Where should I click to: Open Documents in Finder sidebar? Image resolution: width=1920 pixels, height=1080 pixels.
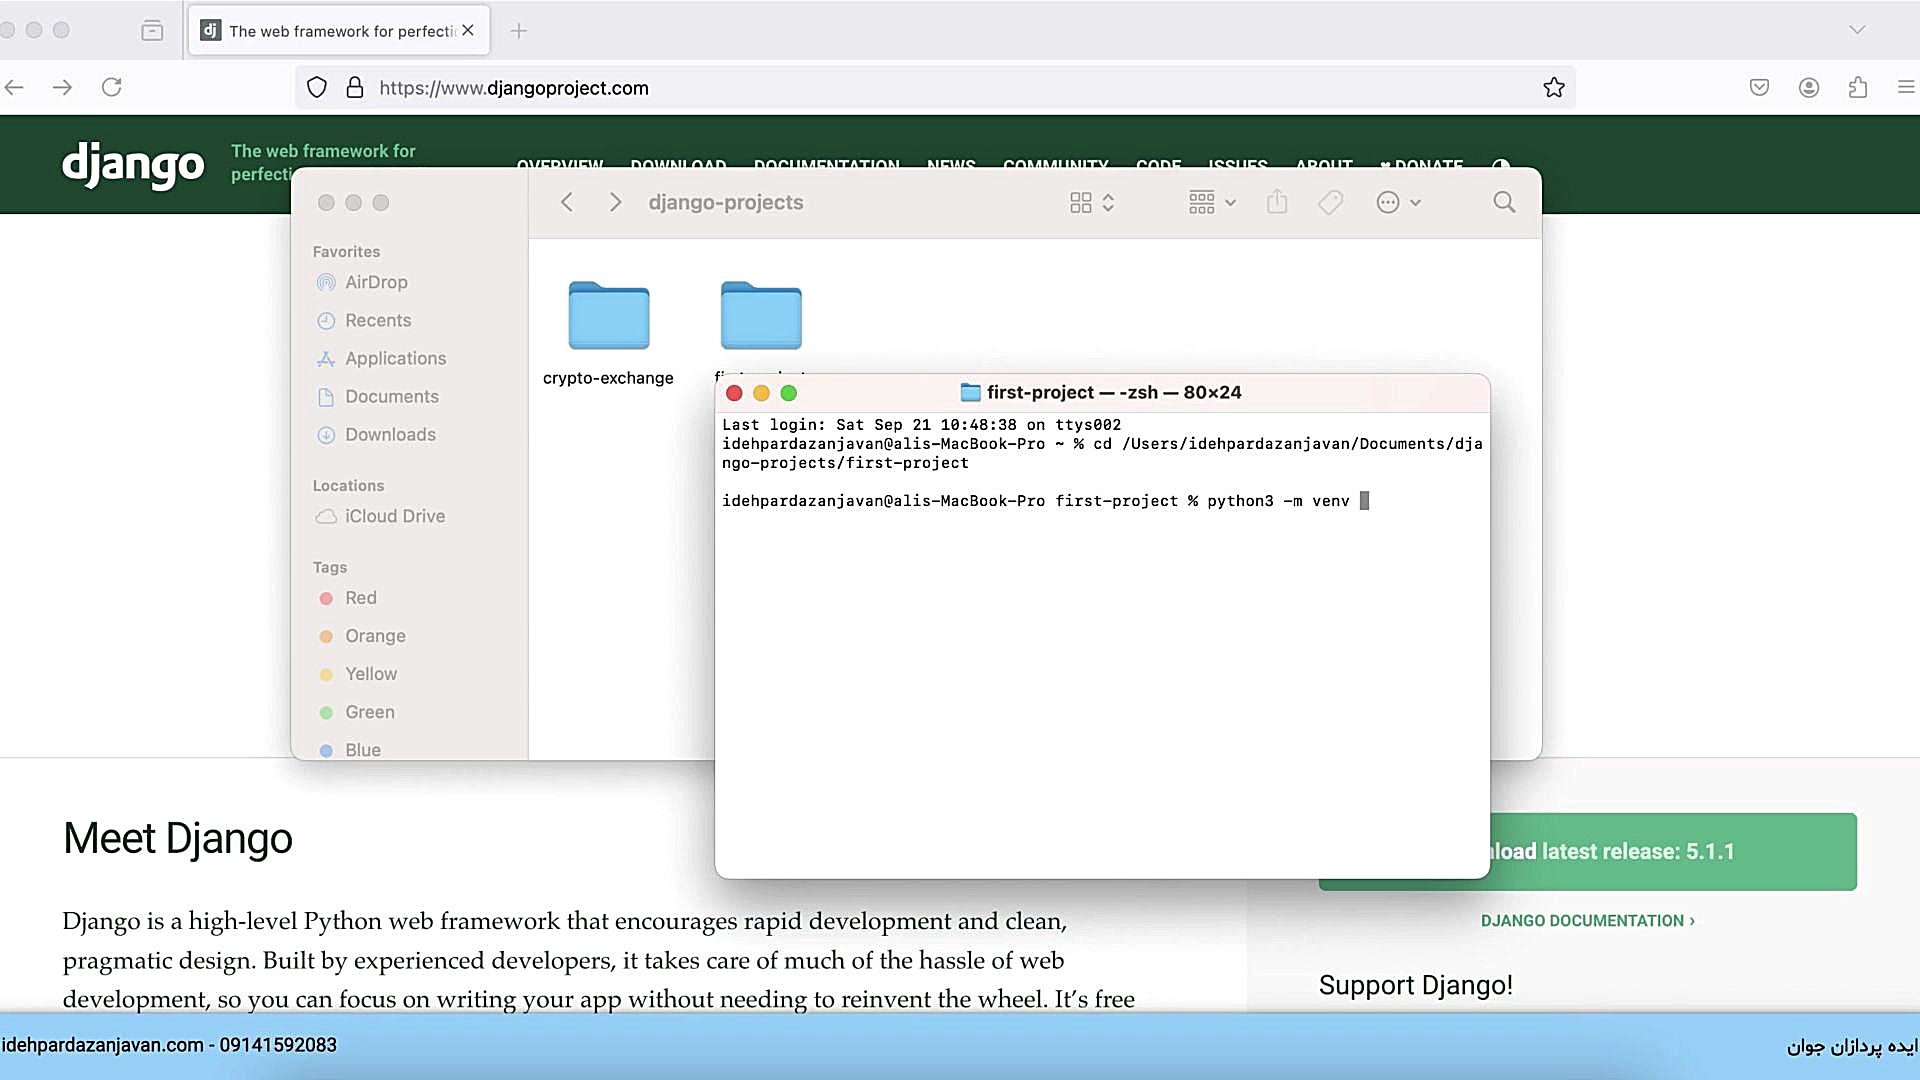tap(391, 397)
